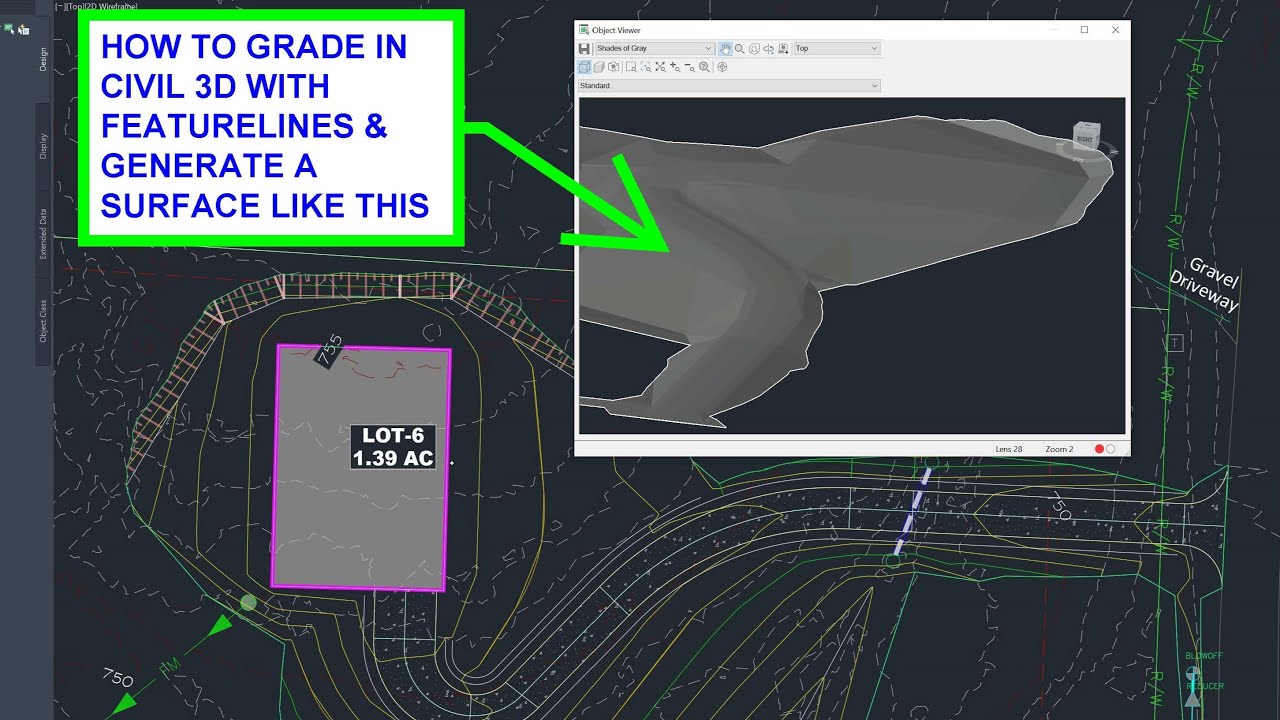1280x720 pixels.
Task: Maximize the Object Viewer window
Action: (x=1084, y=30)
